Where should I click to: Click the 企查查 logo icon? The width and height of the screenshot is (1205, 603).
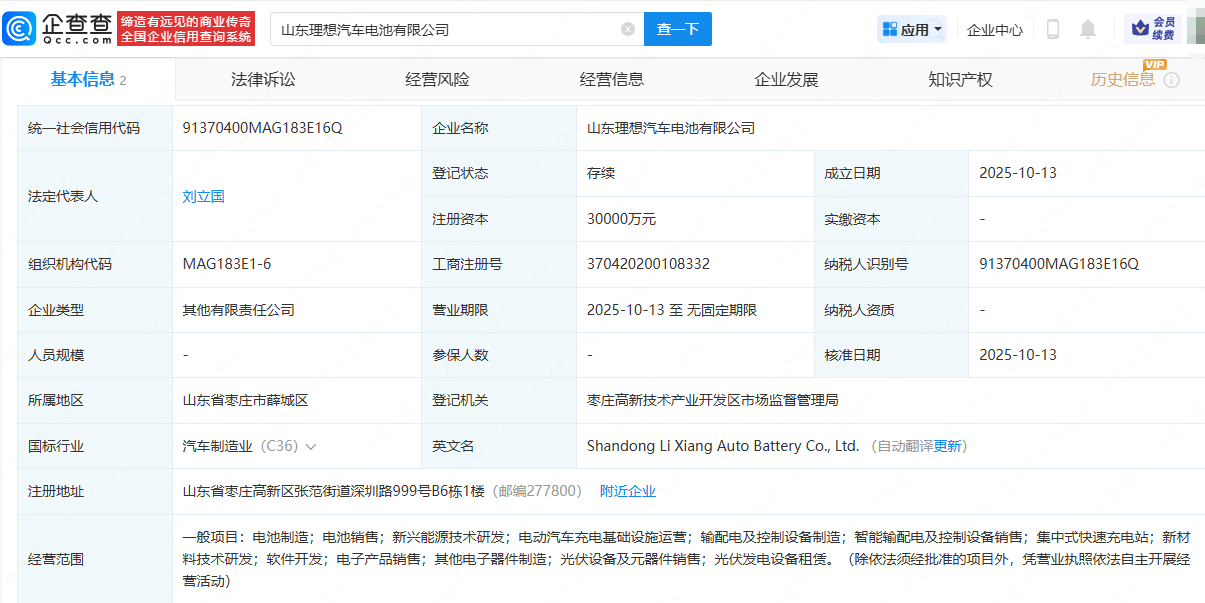20,27
